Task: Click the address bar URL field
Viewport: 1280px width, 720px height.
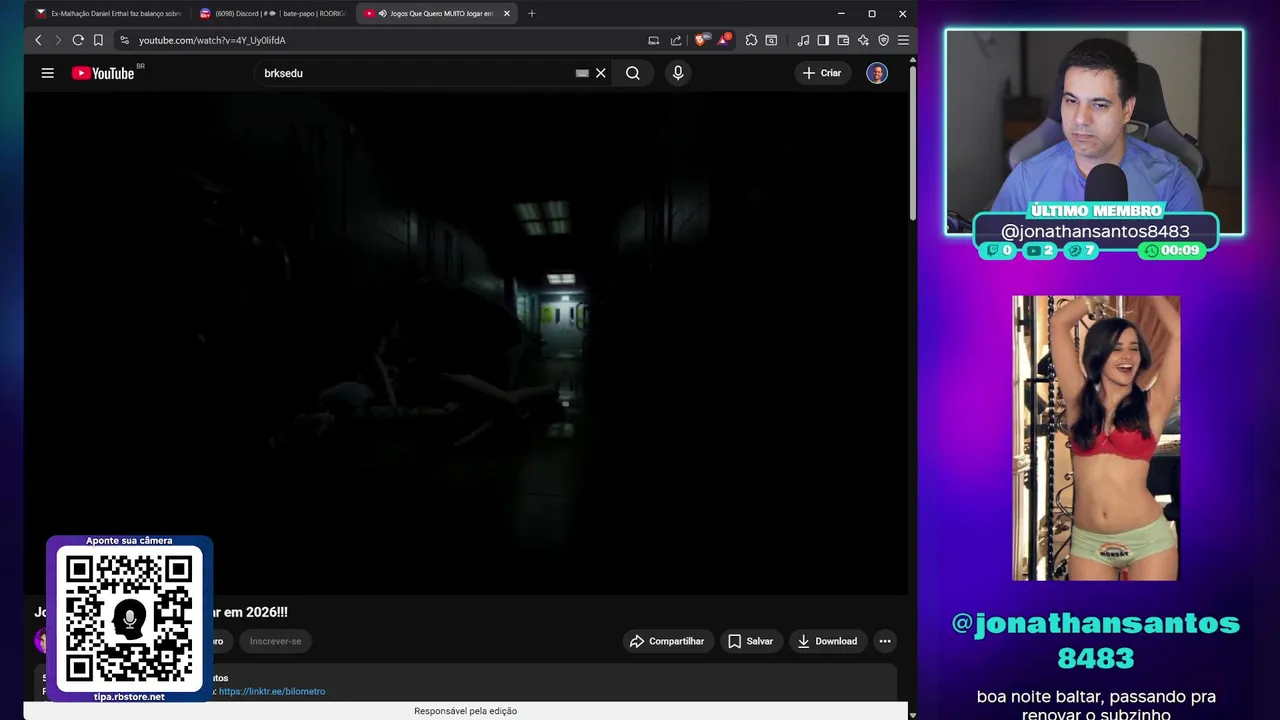Action: click(x=380, y=40)
